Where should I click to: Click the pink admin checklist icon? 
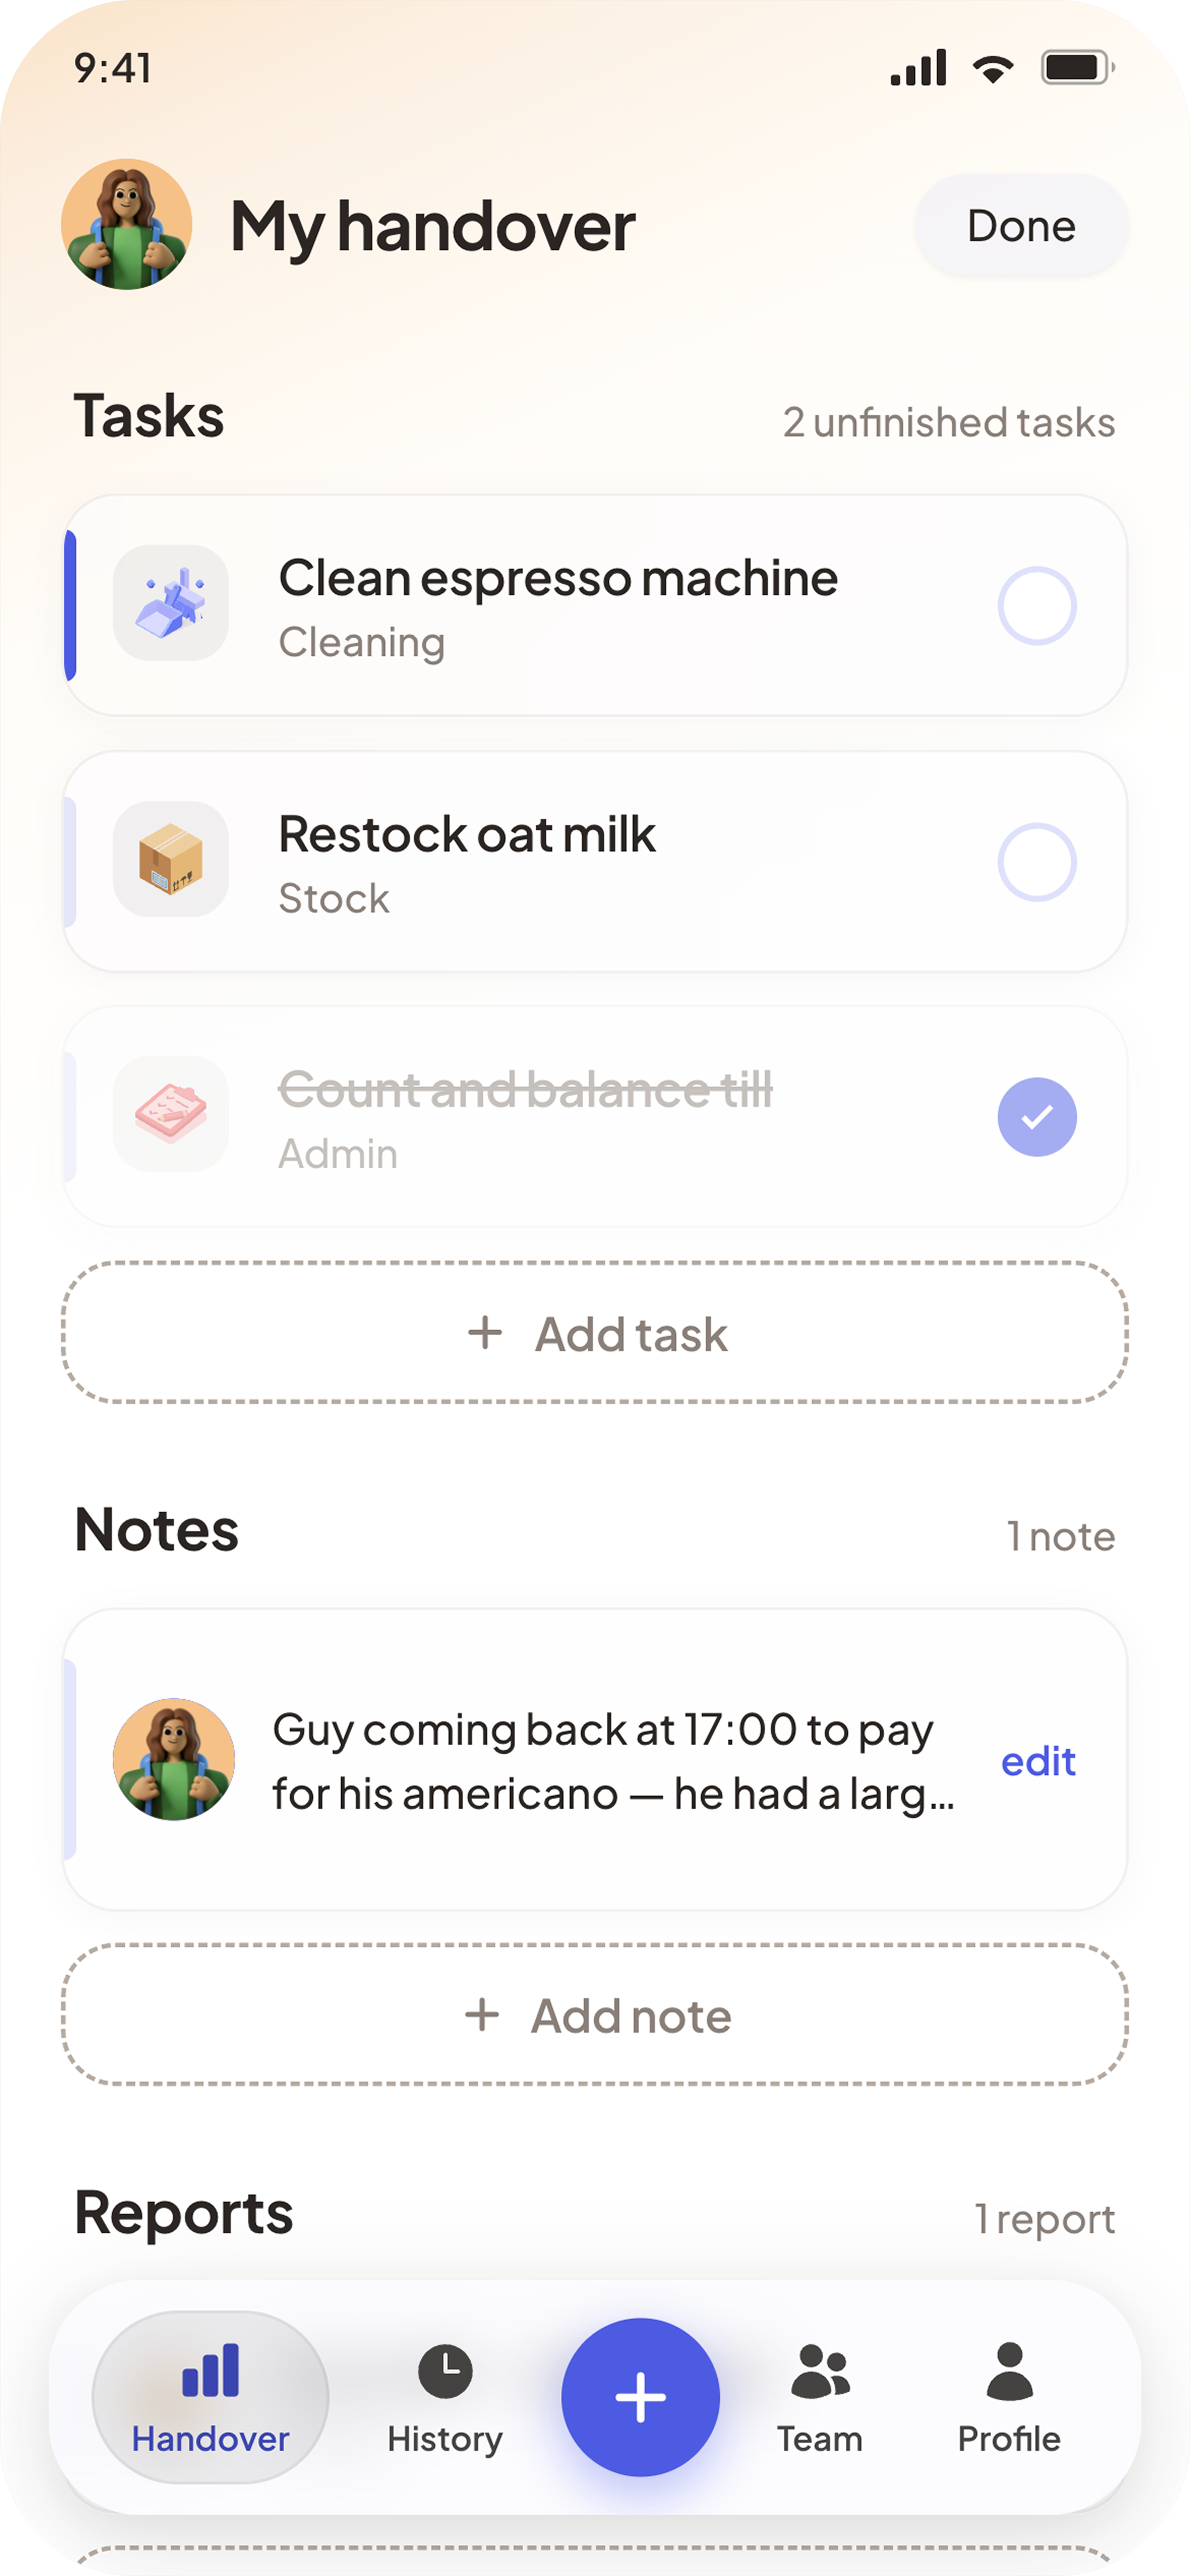(x=171, y=1114)
